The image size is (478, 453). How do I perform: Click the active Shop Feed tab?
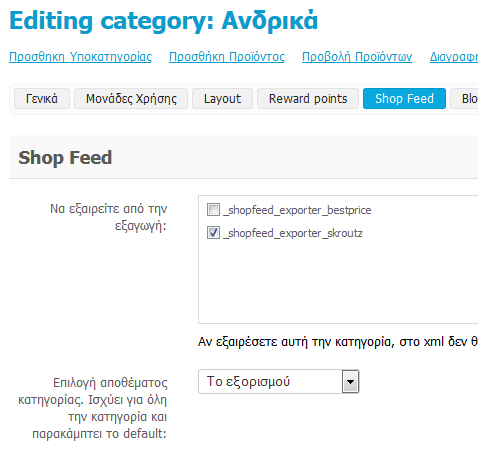tap(404, 99)
